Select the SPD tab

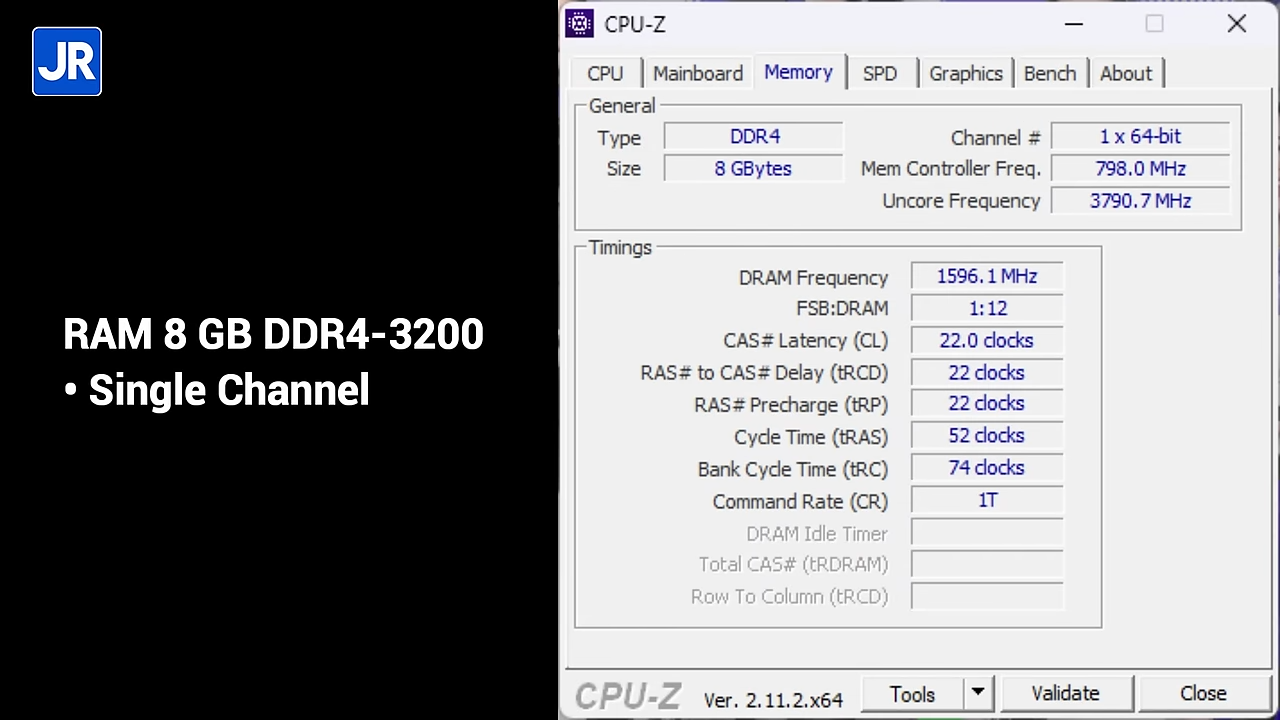879,74
